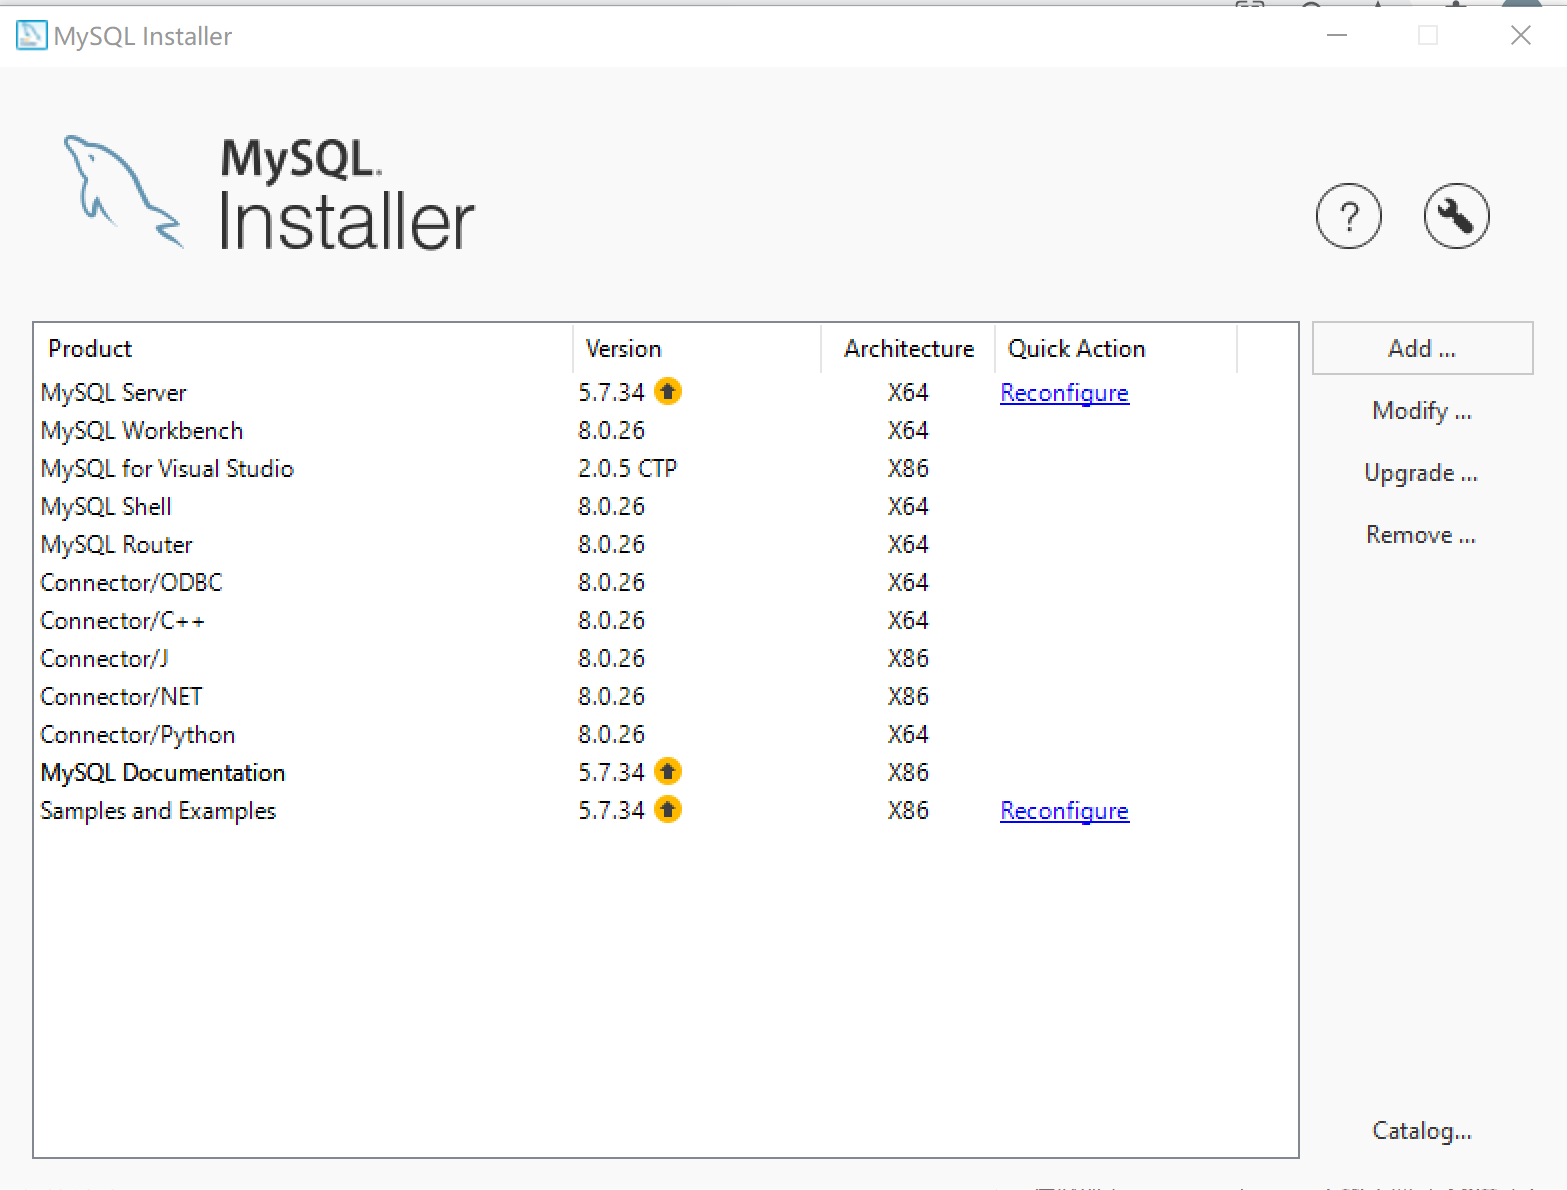Click the Remove ... button

tap(1421, 535)
